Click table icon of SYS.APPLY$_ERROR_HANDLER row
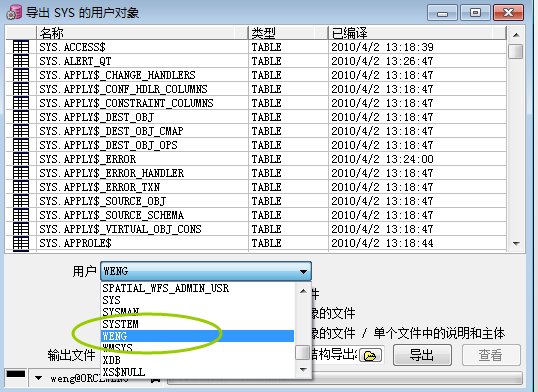Image resolution: width=538 pixels, height=392 pixels. [21, 173]
